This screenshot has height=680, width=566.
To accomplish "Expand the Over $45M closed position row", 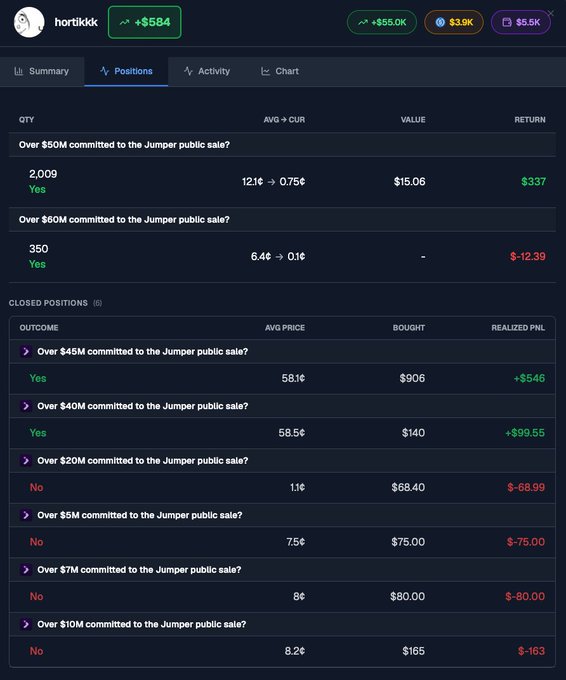I will point(26,351).
